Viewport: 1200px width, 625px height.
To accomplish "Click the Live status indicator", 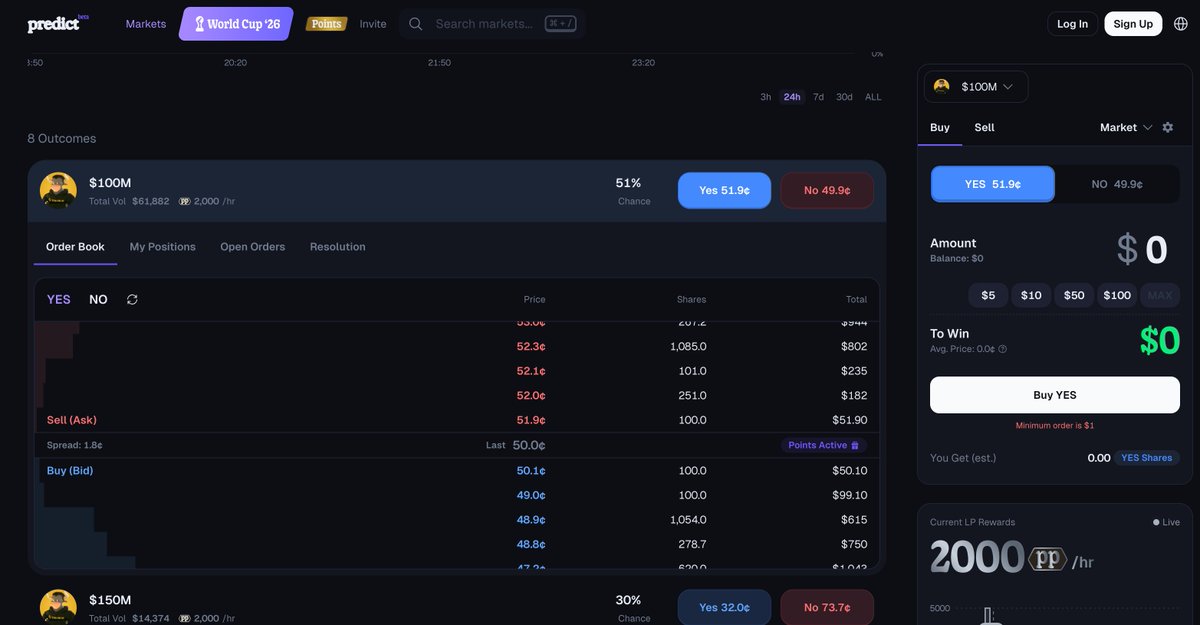I will 1166,522.
